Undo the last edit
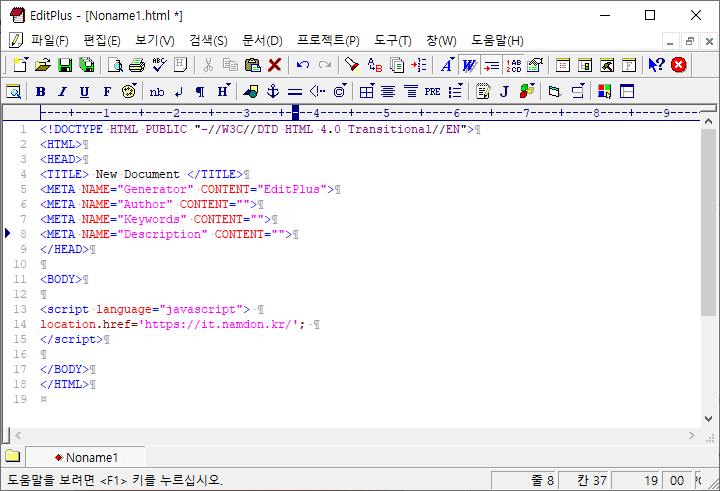 click(303, 65)
